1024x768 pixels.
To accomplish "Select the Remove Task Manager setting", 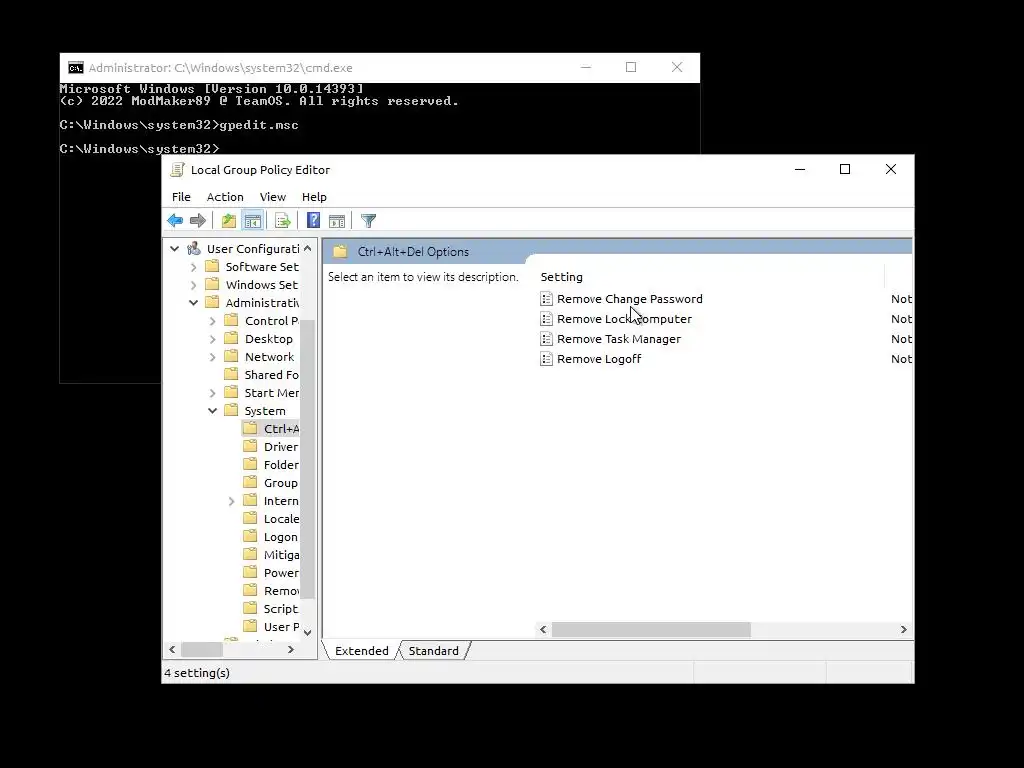I will click(618, 339).
